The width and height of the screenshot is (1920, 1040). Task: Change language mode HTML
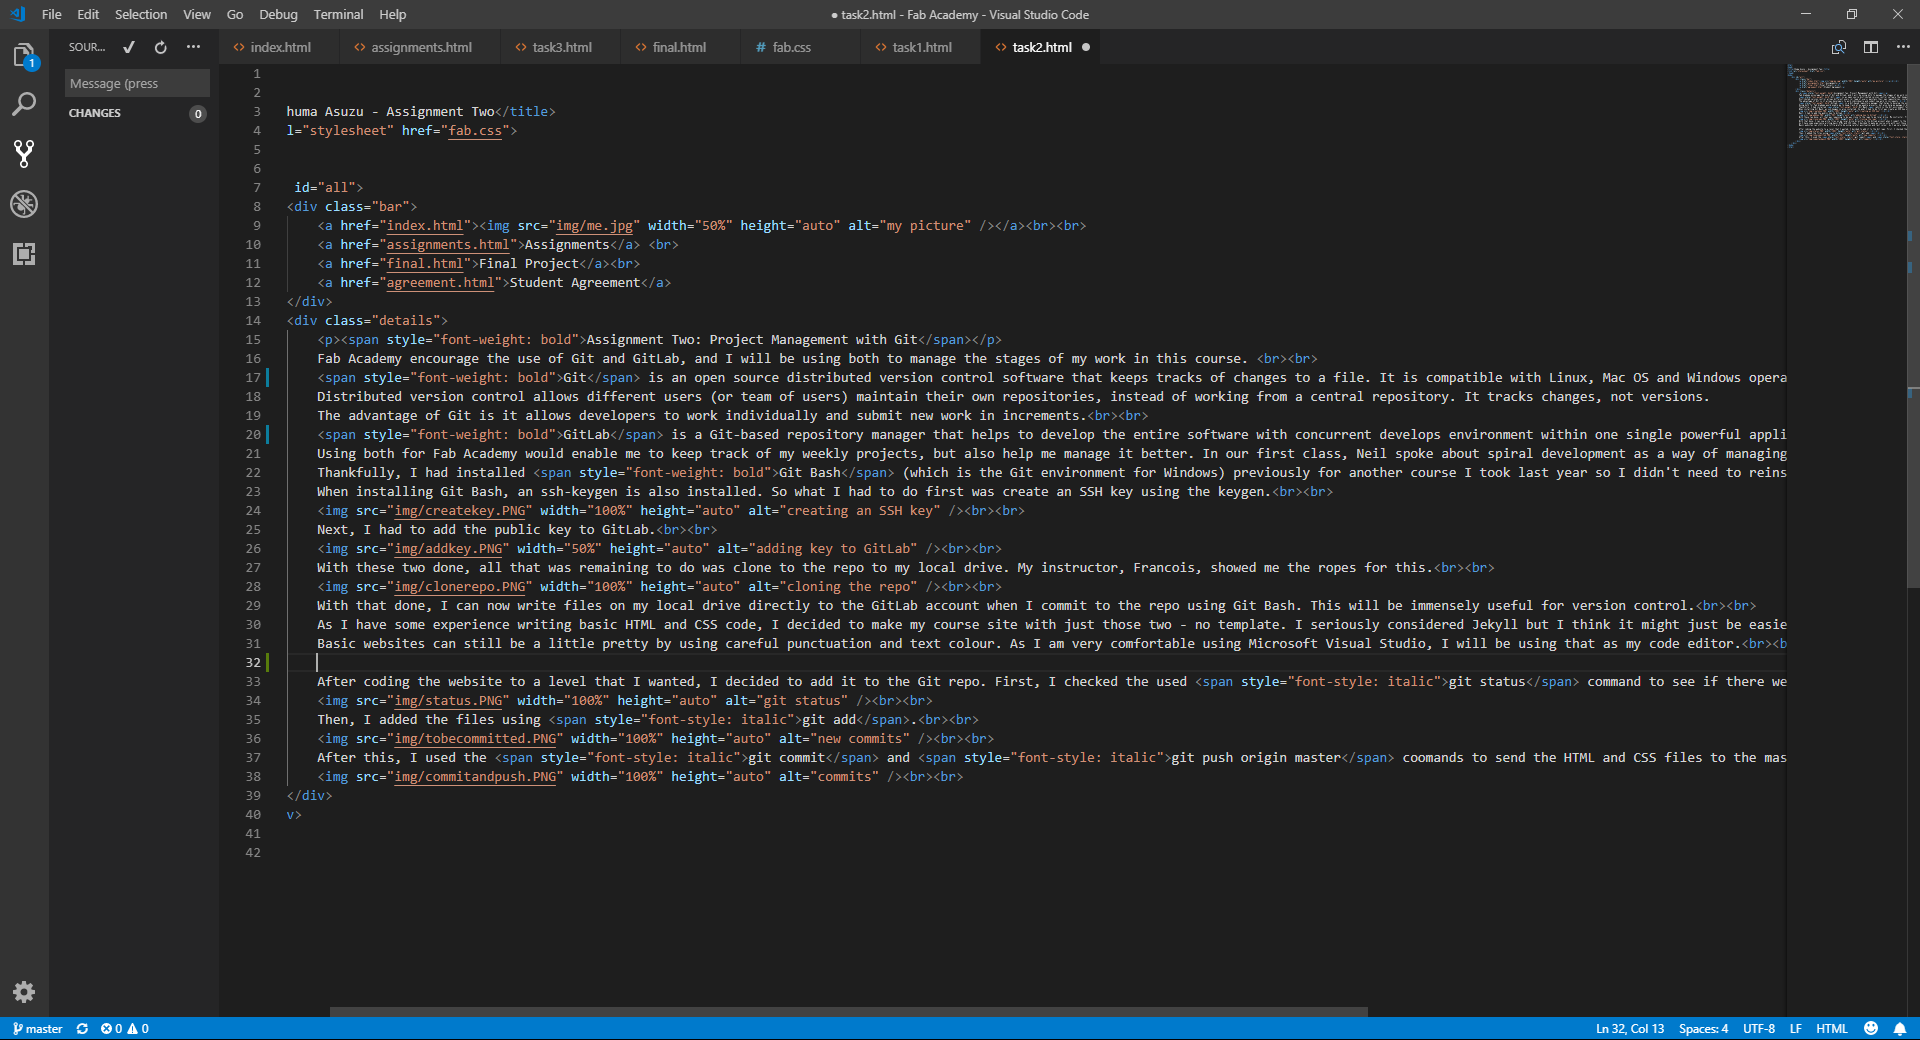(1832, 1028)
